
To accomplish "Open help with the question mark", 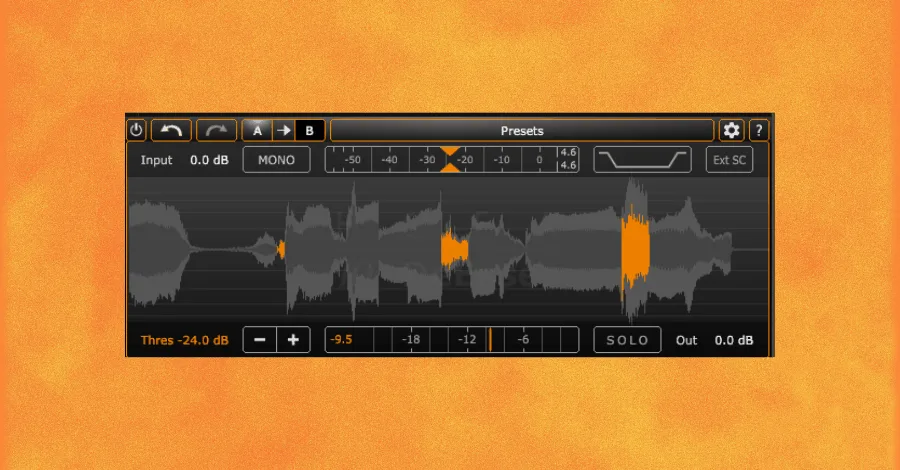I will (x=759, y=130).
